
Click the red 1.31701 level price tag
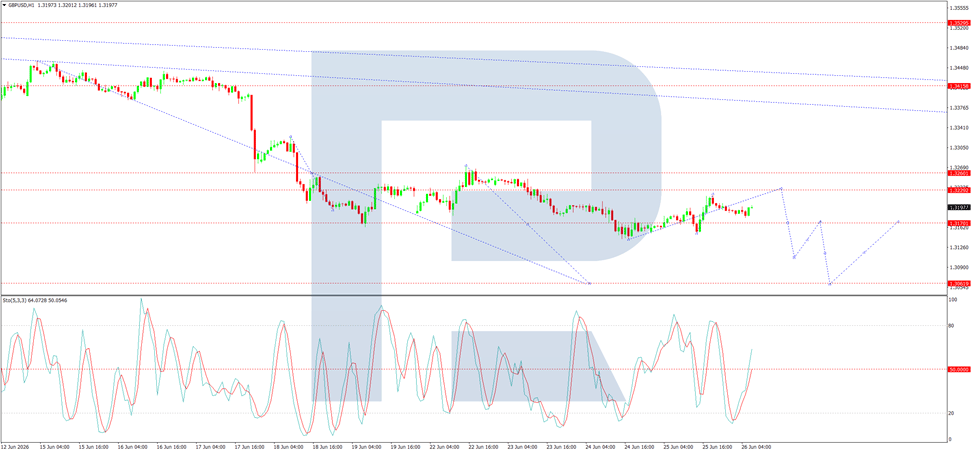pos(959,222)
